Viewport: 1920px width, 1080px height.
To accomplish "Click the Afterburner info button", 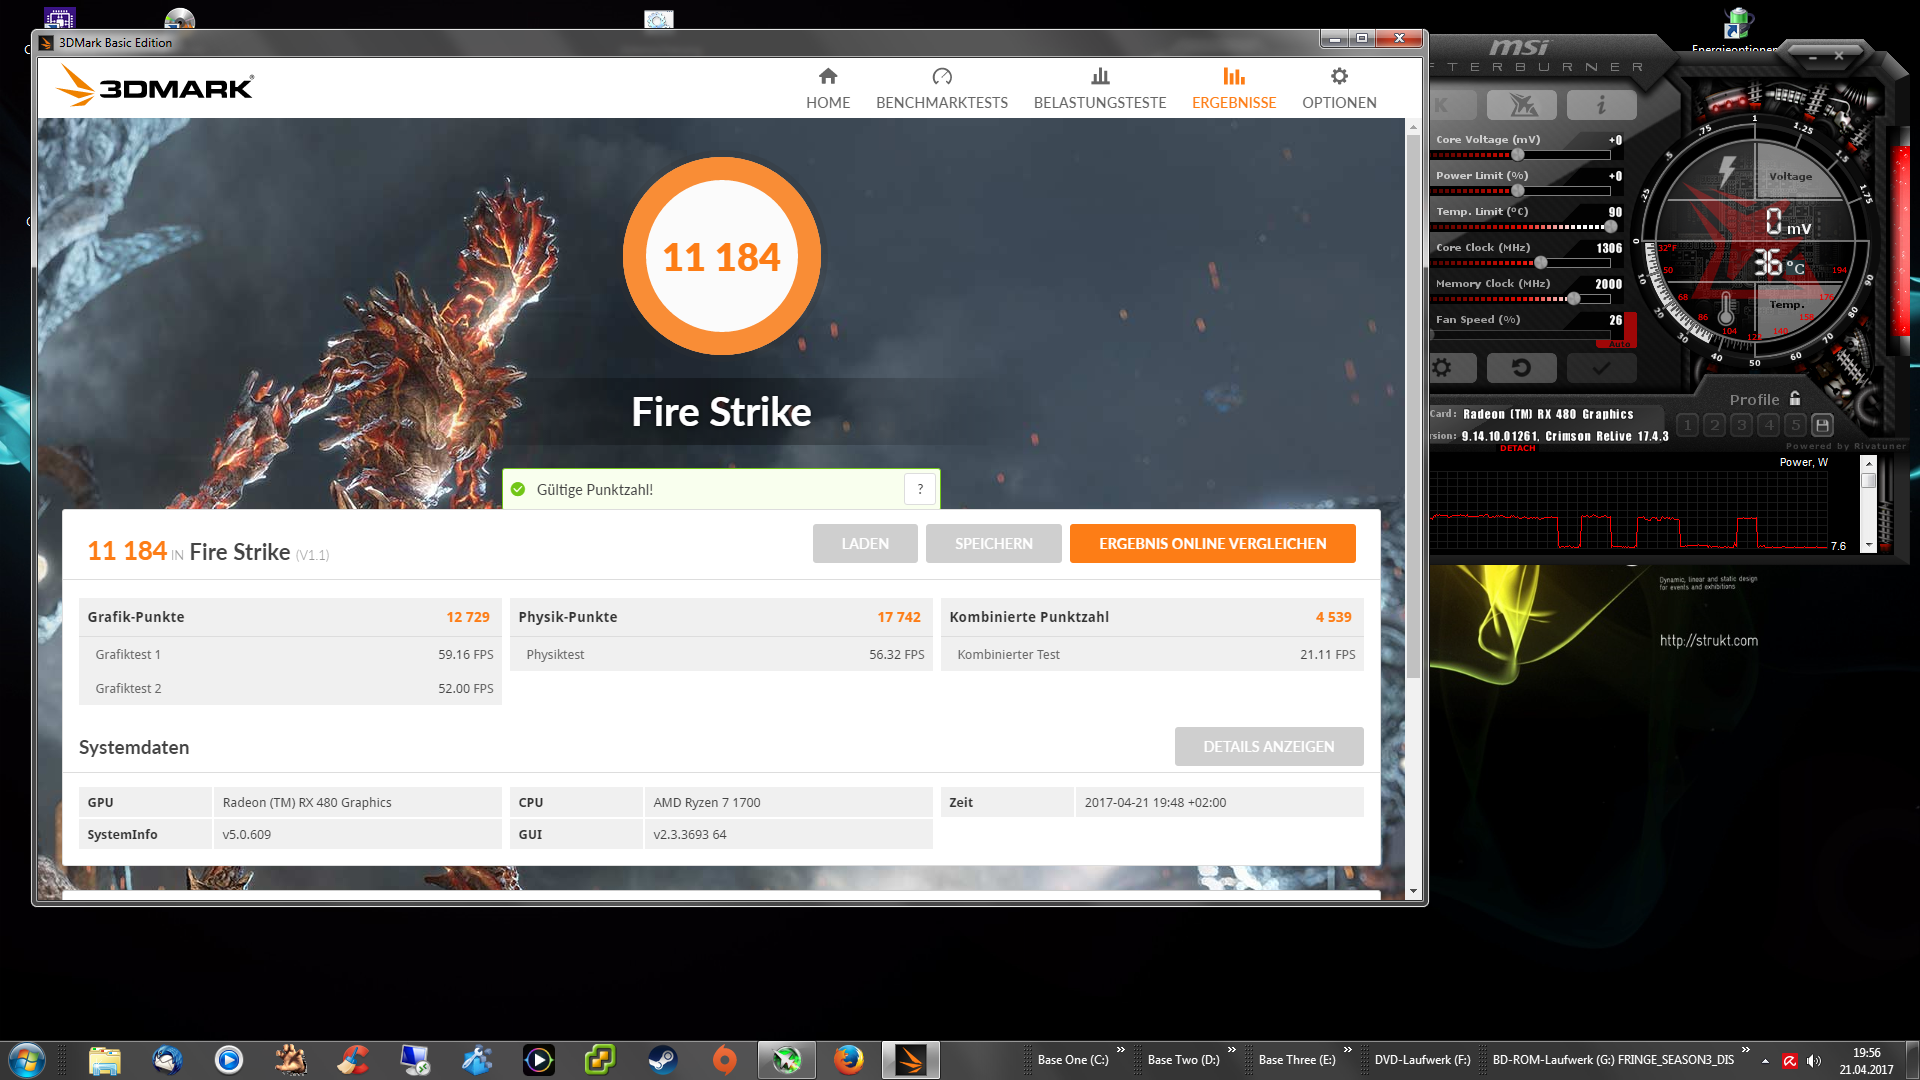I will pyautogui.click(x=1601, y=105).
